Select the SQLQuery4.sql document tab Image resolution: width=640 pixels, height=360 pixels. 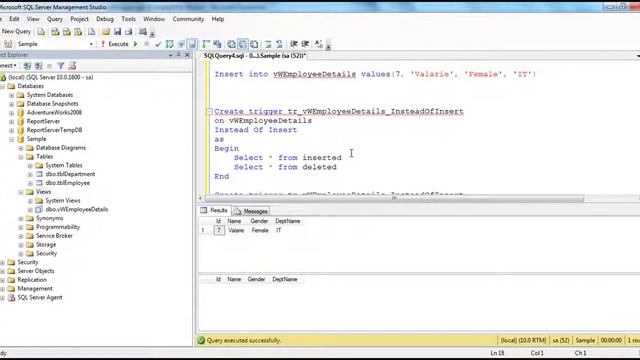click(x=255, y=56)
